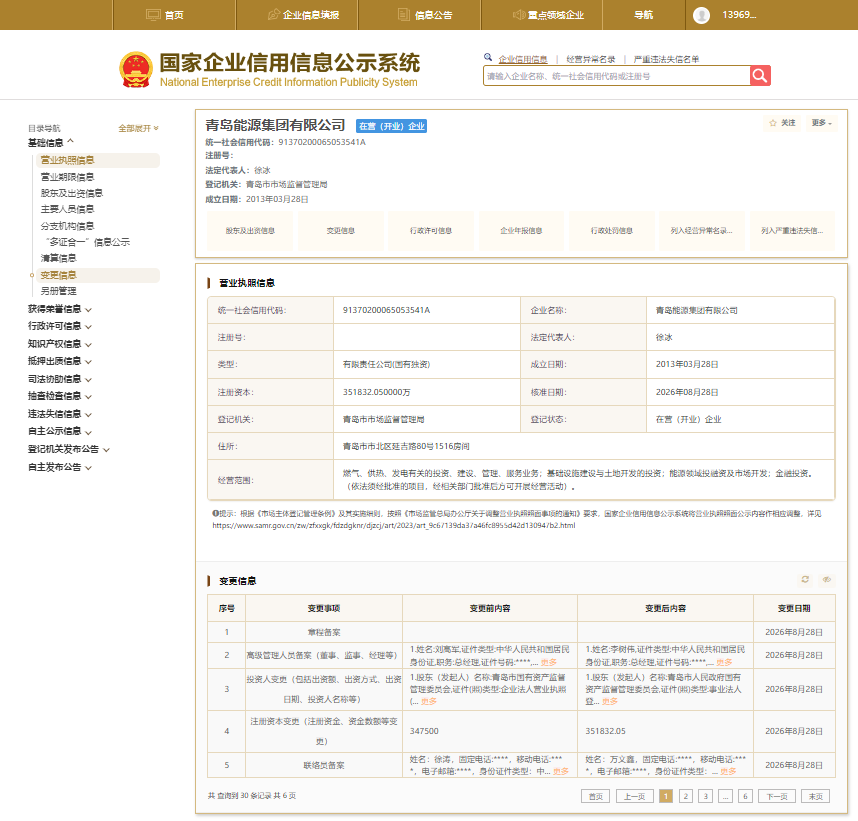
Task: Click the samr.gov.cn notice URL
Action: point(393,525)
